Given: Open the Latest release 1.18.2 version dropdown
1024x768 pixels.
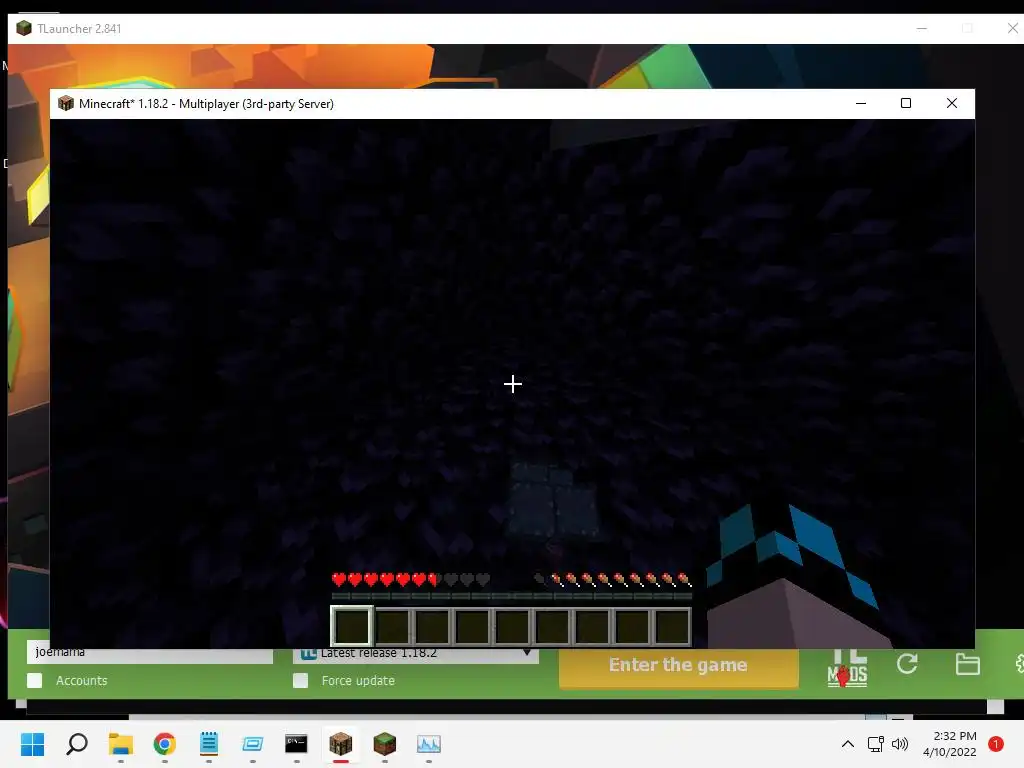Looking at the screenshot, I should coord(416,655).
